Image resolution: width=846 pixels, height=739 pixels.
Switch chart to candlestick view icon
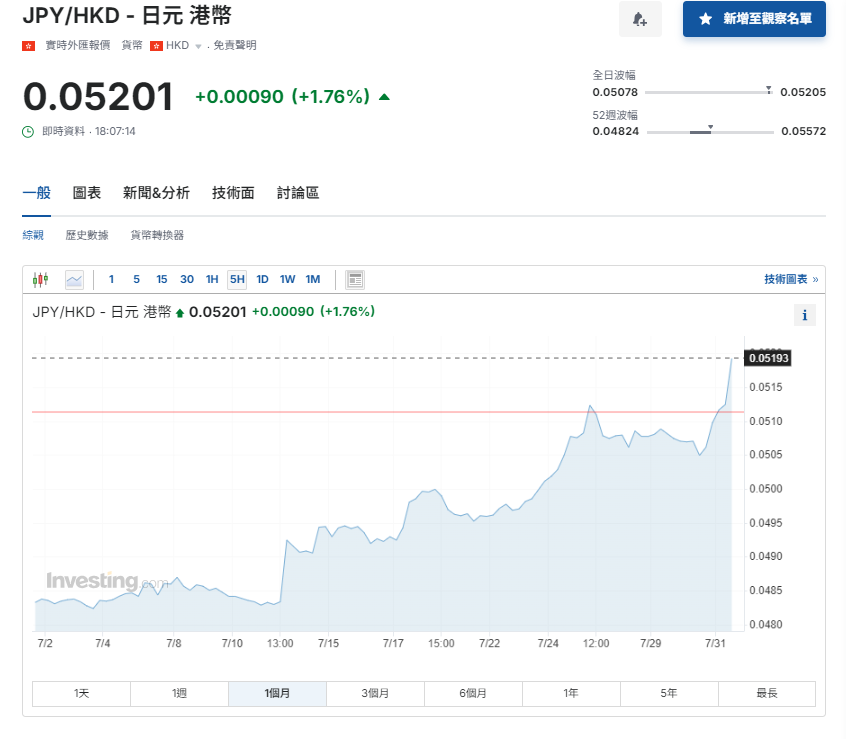[40, 279]
